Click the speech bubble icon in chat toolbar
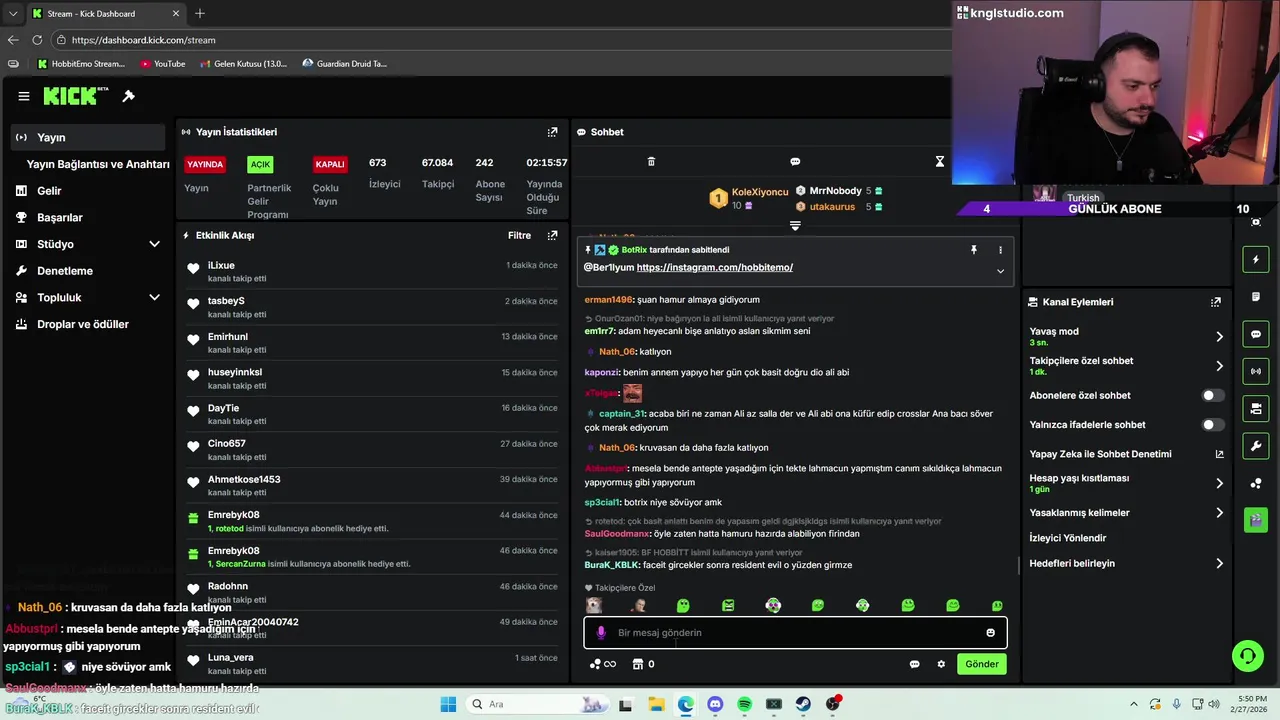This screenshot has height=720, width=1280. (x=795, y=162)
